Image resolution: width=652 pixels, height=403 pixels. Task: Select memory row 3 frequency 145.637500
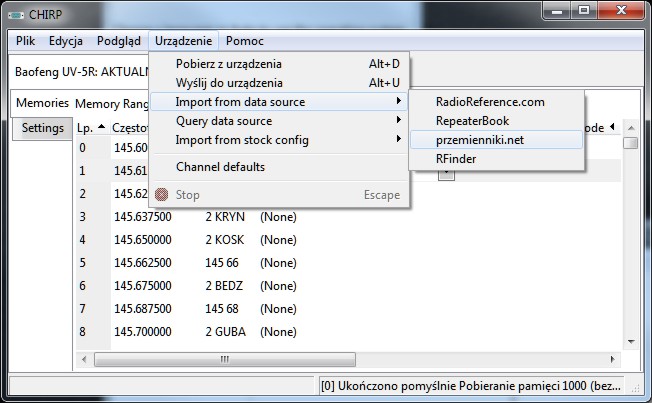[x=143, y=217]
